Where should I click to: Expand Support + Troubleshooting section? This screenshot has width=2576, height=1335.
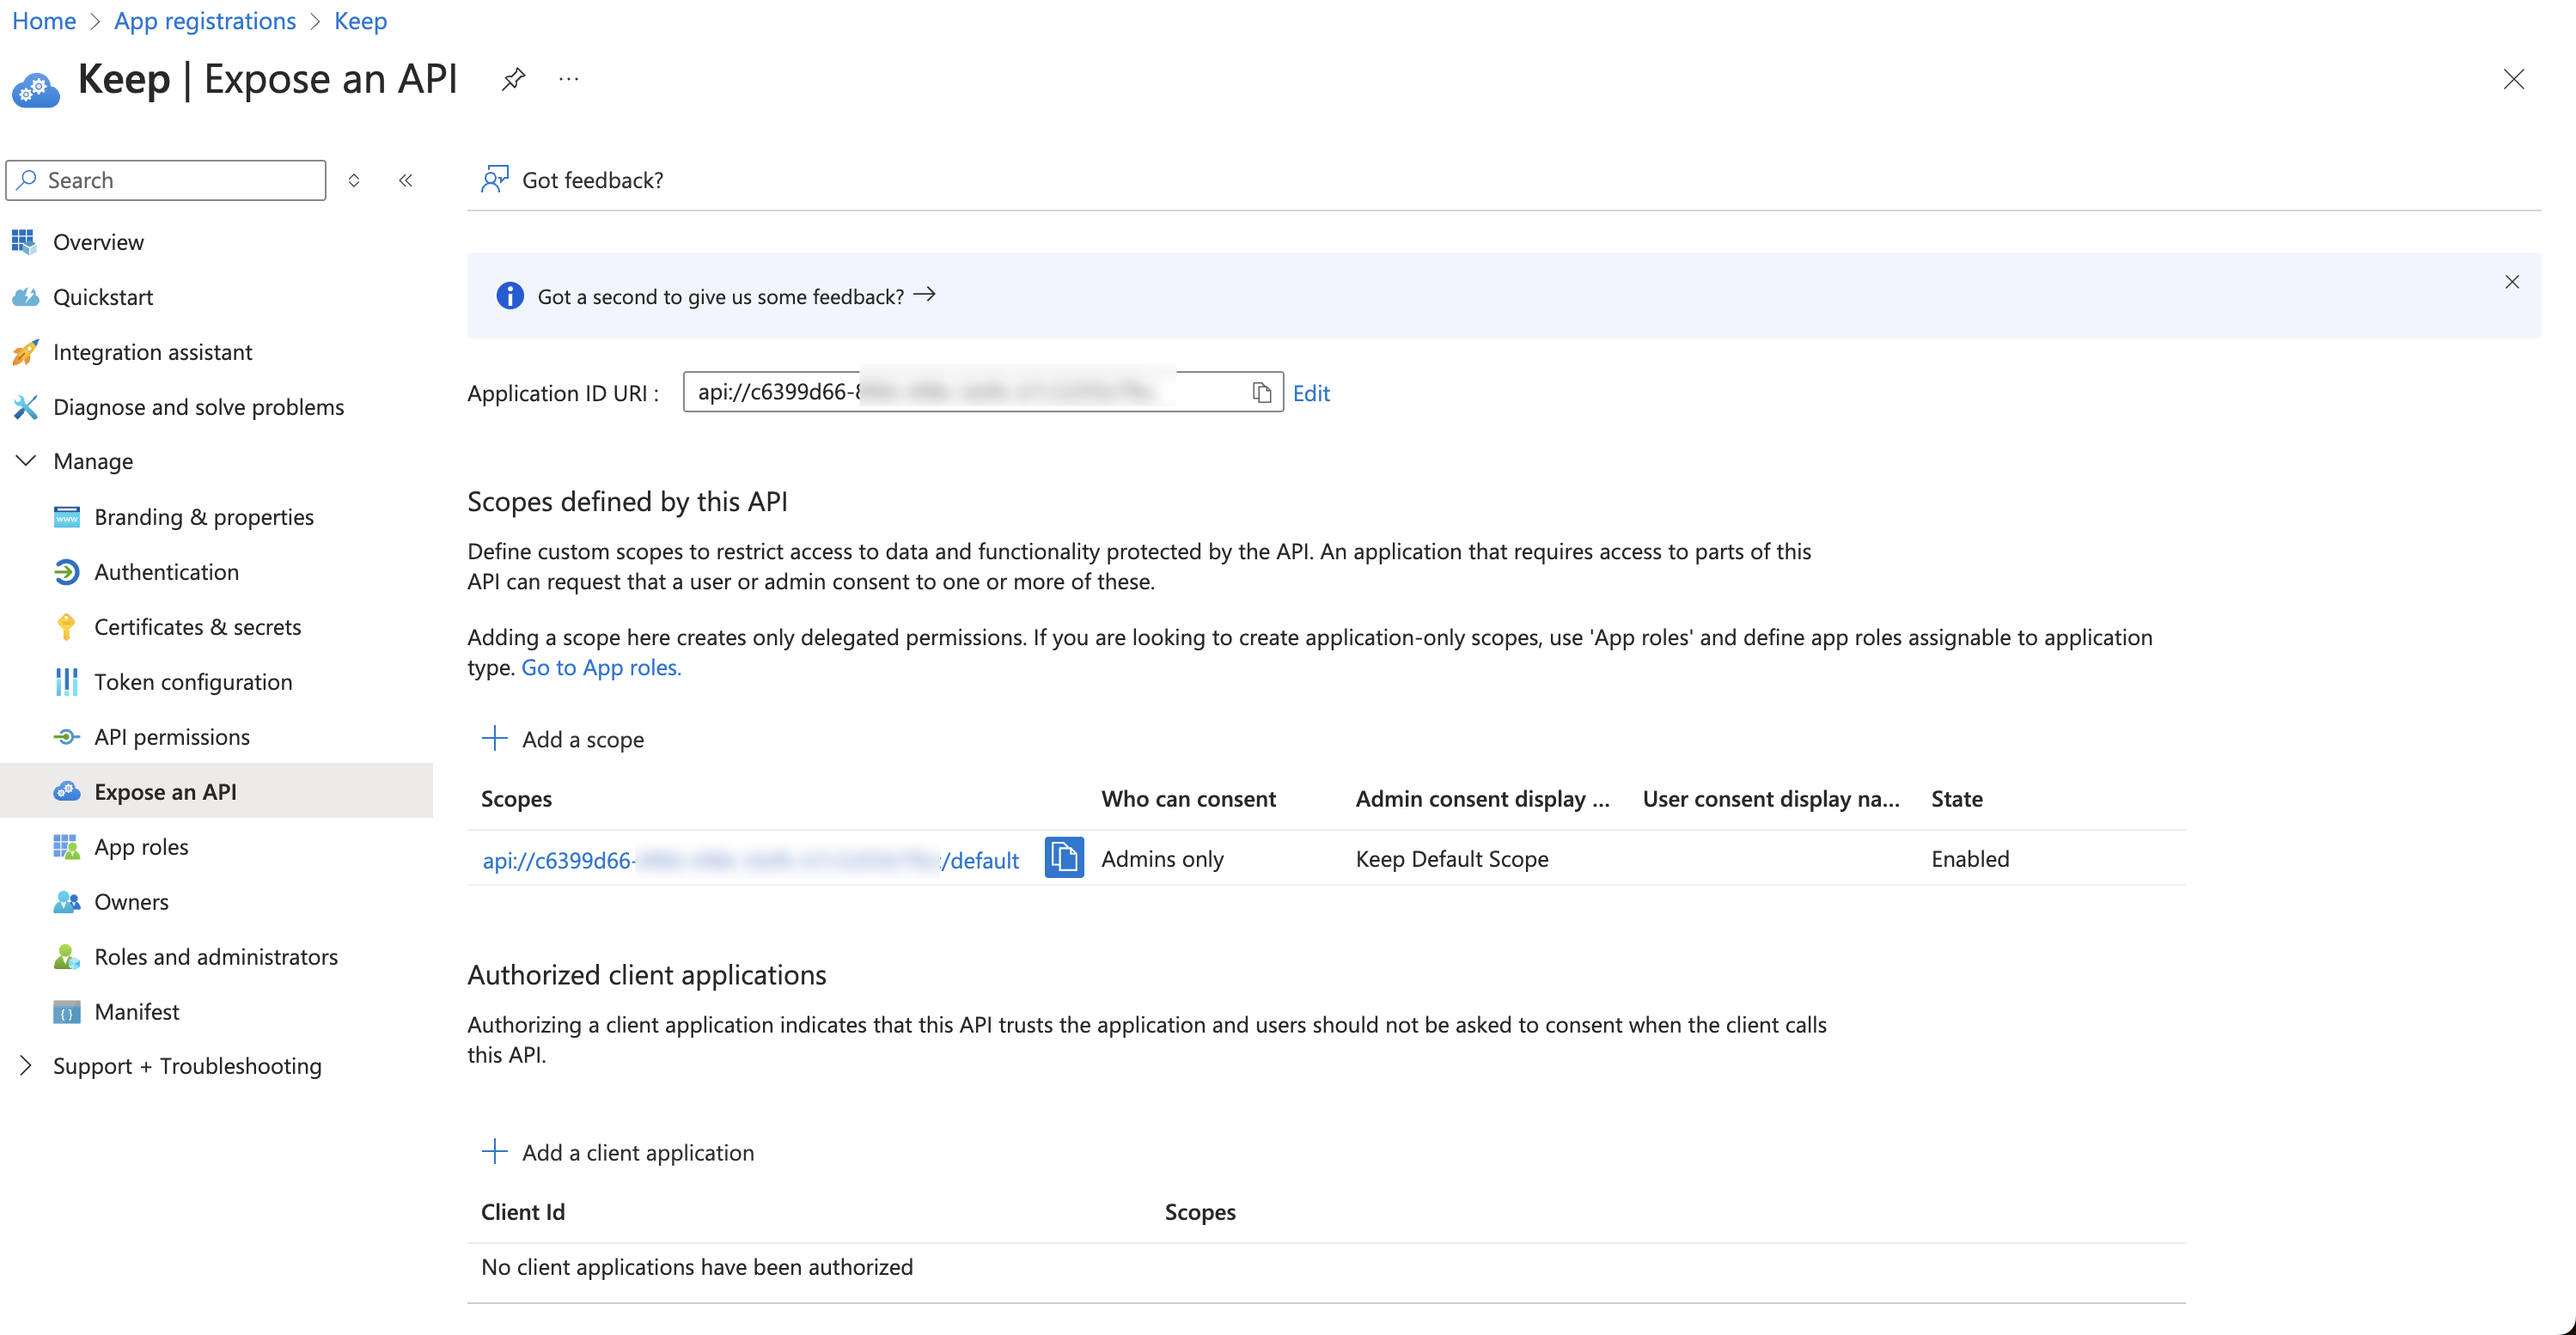(x=26, y=1065)
